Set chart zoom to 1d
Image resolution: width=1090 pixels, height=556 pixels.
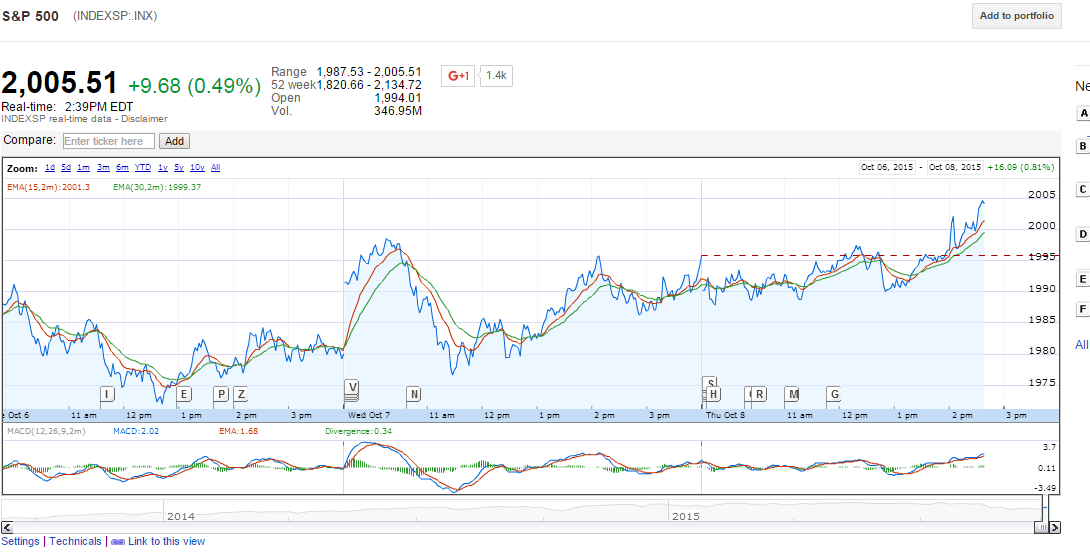pos(50,168)
